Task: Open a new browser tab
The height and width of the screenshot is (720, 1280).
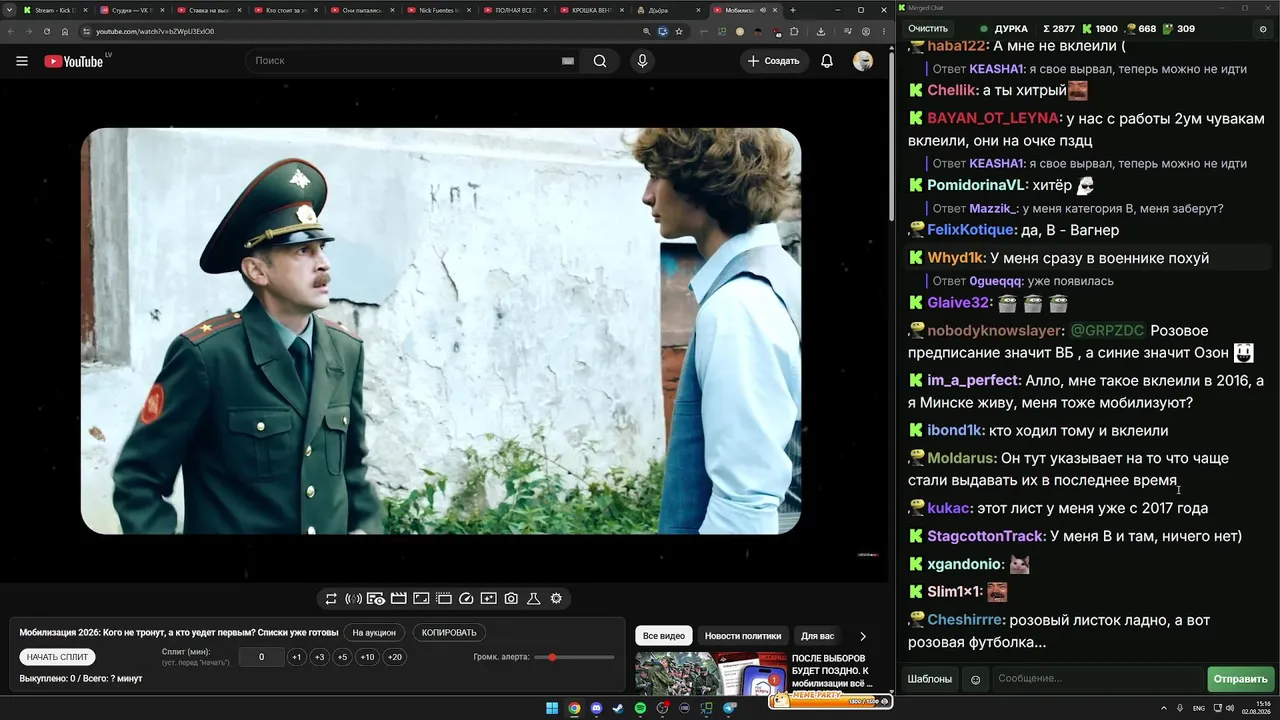Action: [793, 10]
